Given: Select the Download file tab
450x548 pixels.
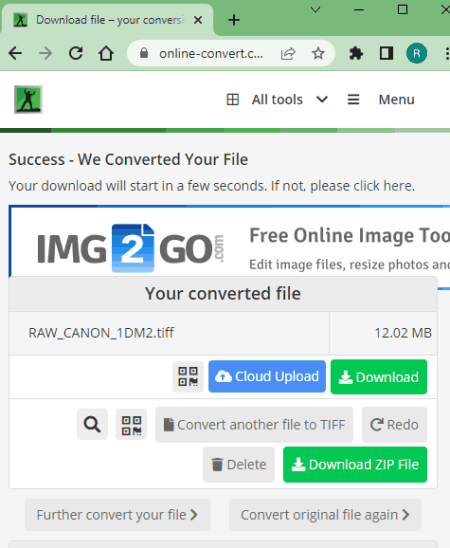Looking at the screenshot, I should (108, 20).
